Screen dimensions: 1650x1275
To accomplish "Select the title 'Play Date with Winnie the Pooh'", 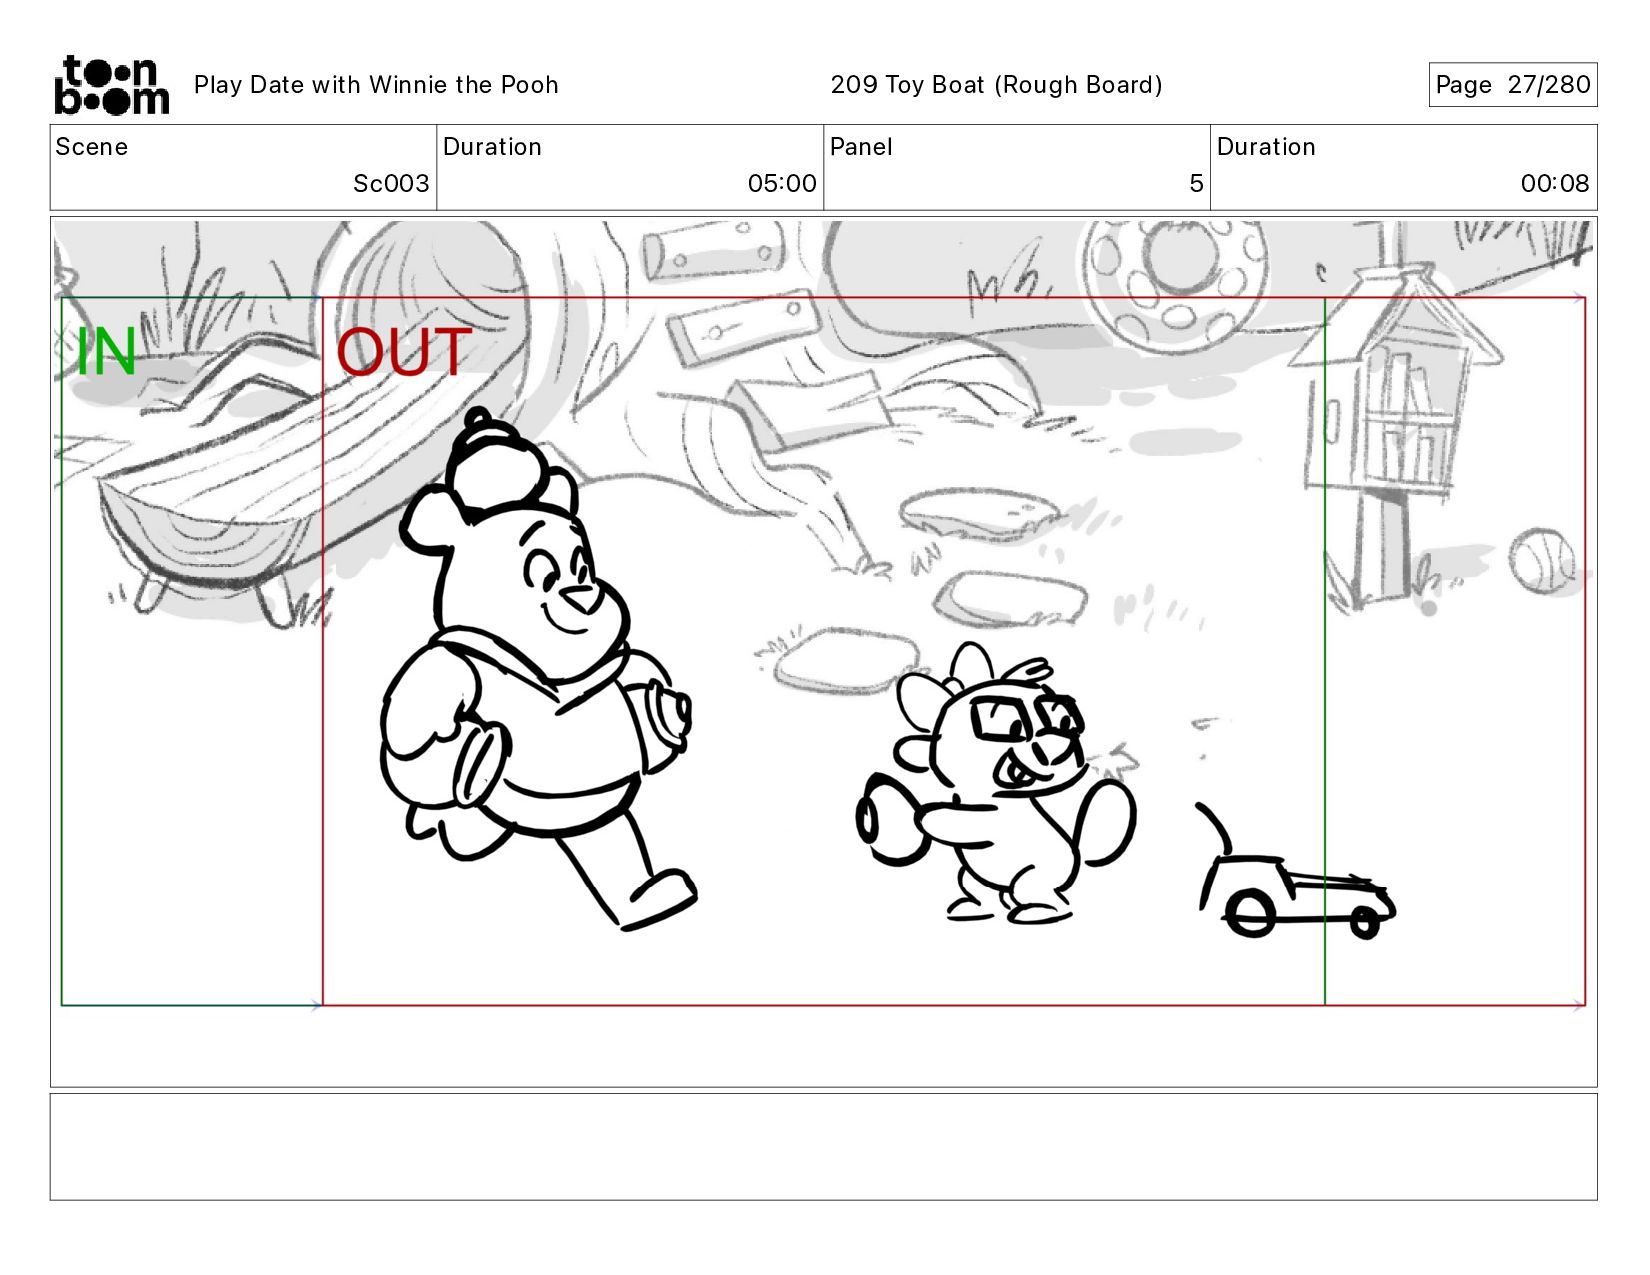I will pyautogui.click(x=376, y=85).
